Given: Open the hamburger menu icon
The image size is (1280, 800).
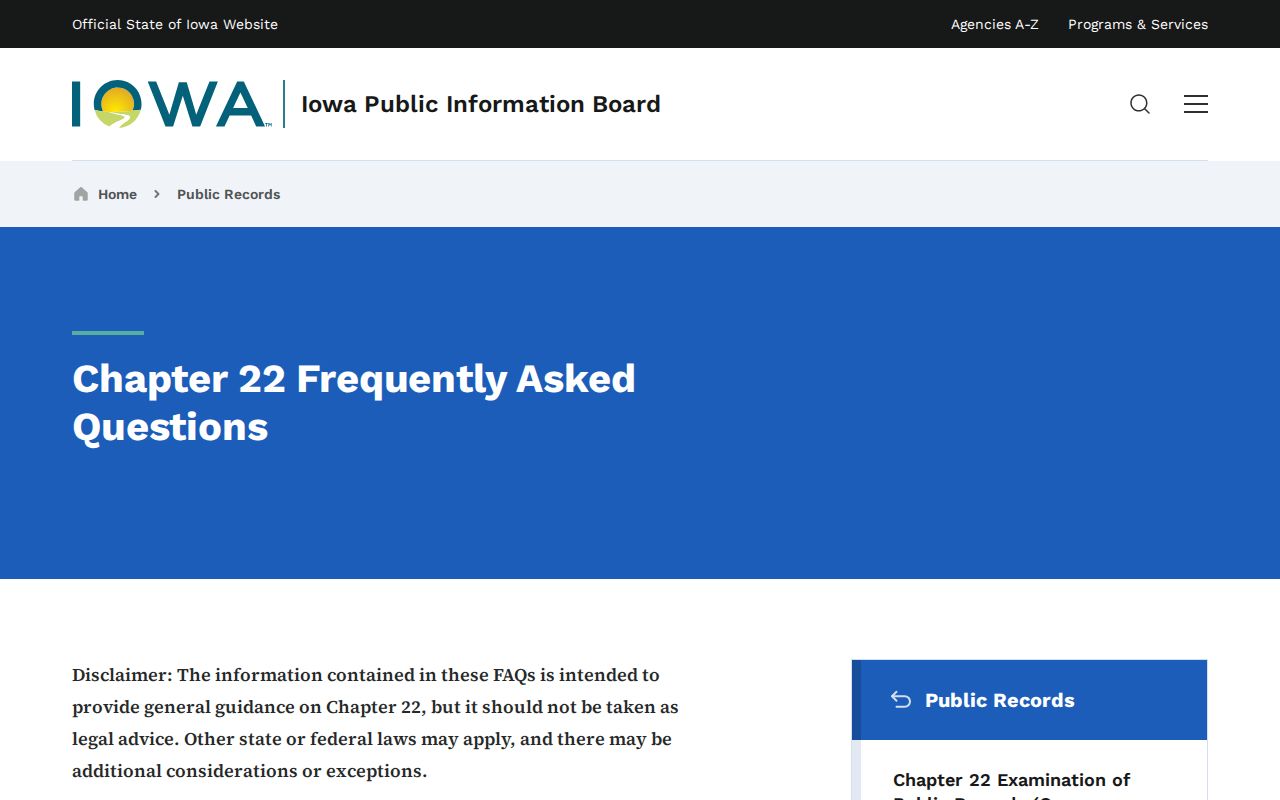Looking at the screenshot, I should tap(1196, 104).
